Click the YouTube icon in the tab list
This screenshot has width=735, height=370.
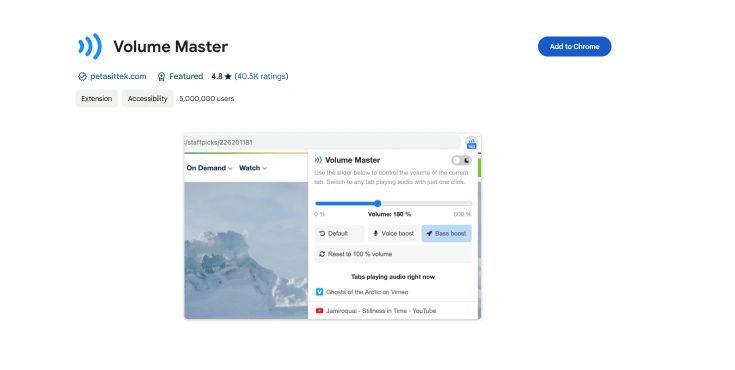pos(319,310)
